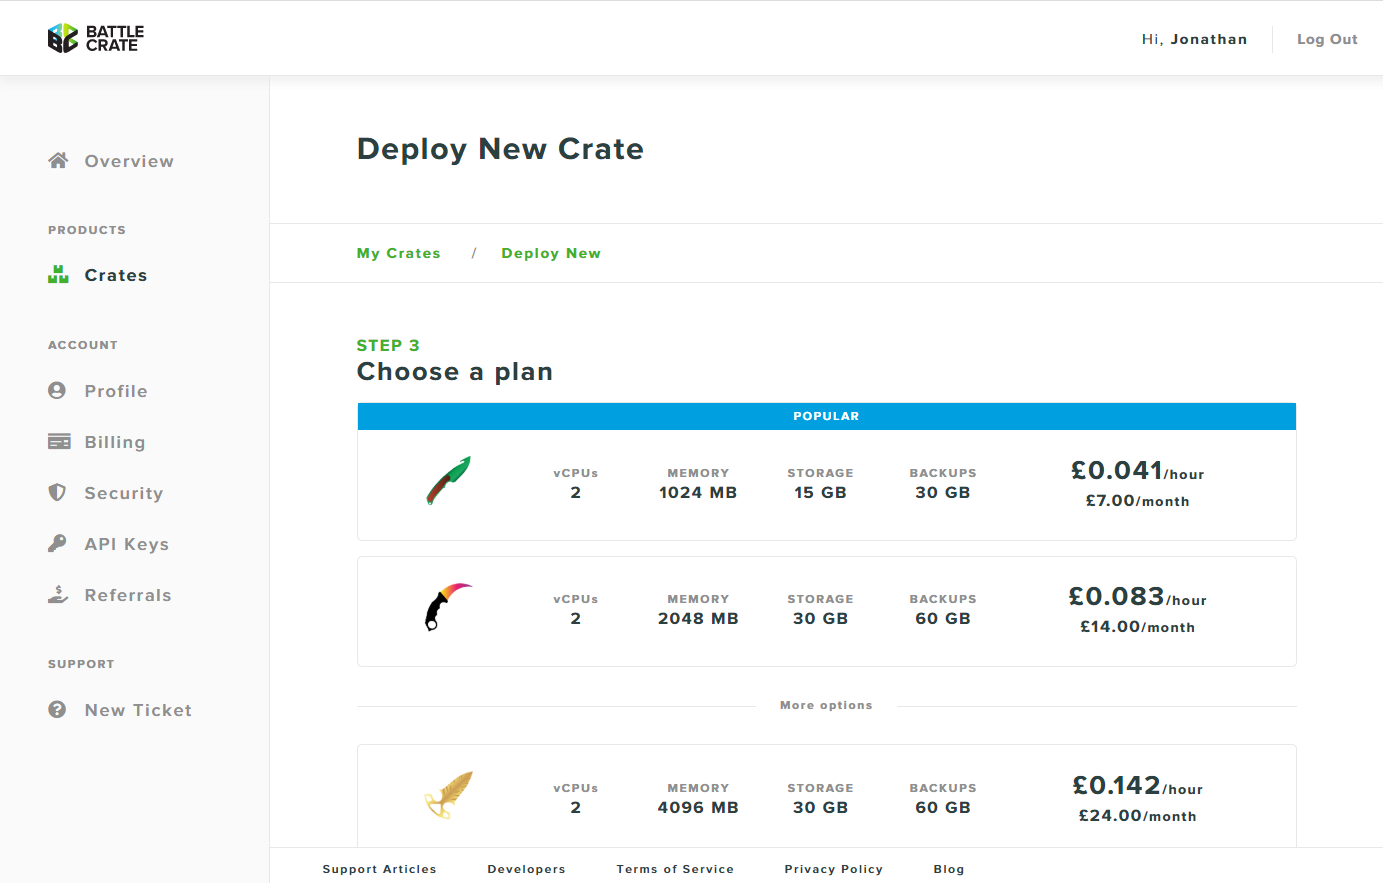The image size is (1383, 883).
Task: Click the Choose a plan heading
Action: 455,372
